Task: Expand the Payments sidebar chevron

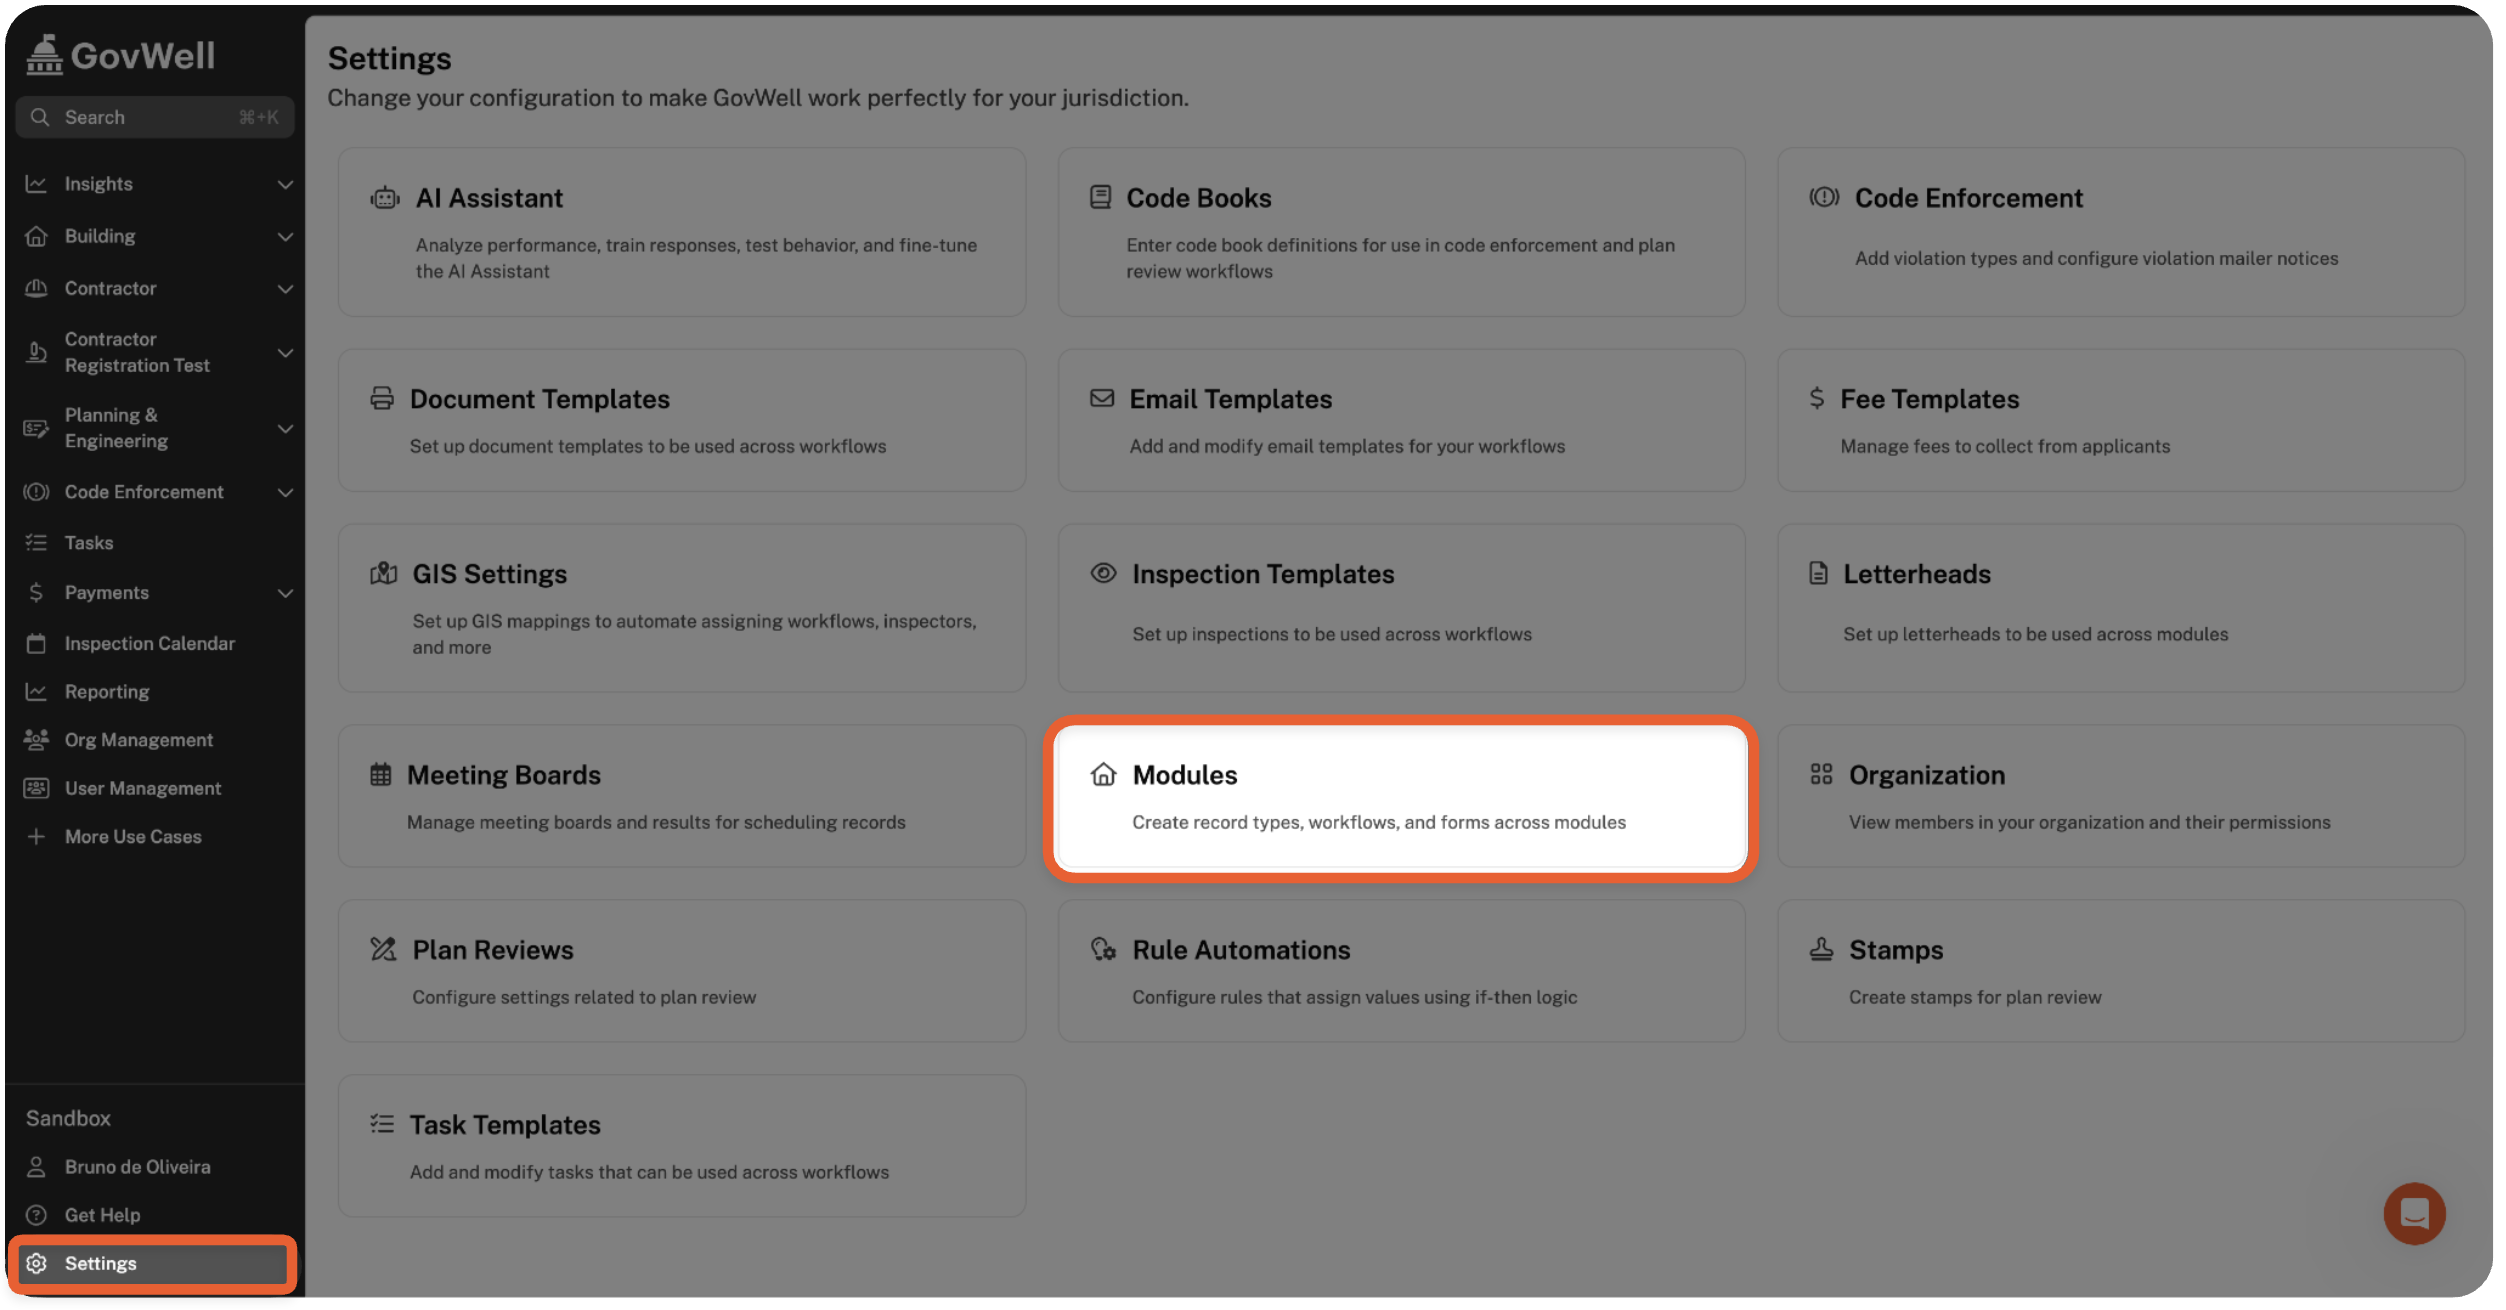Action: (285, 593)
